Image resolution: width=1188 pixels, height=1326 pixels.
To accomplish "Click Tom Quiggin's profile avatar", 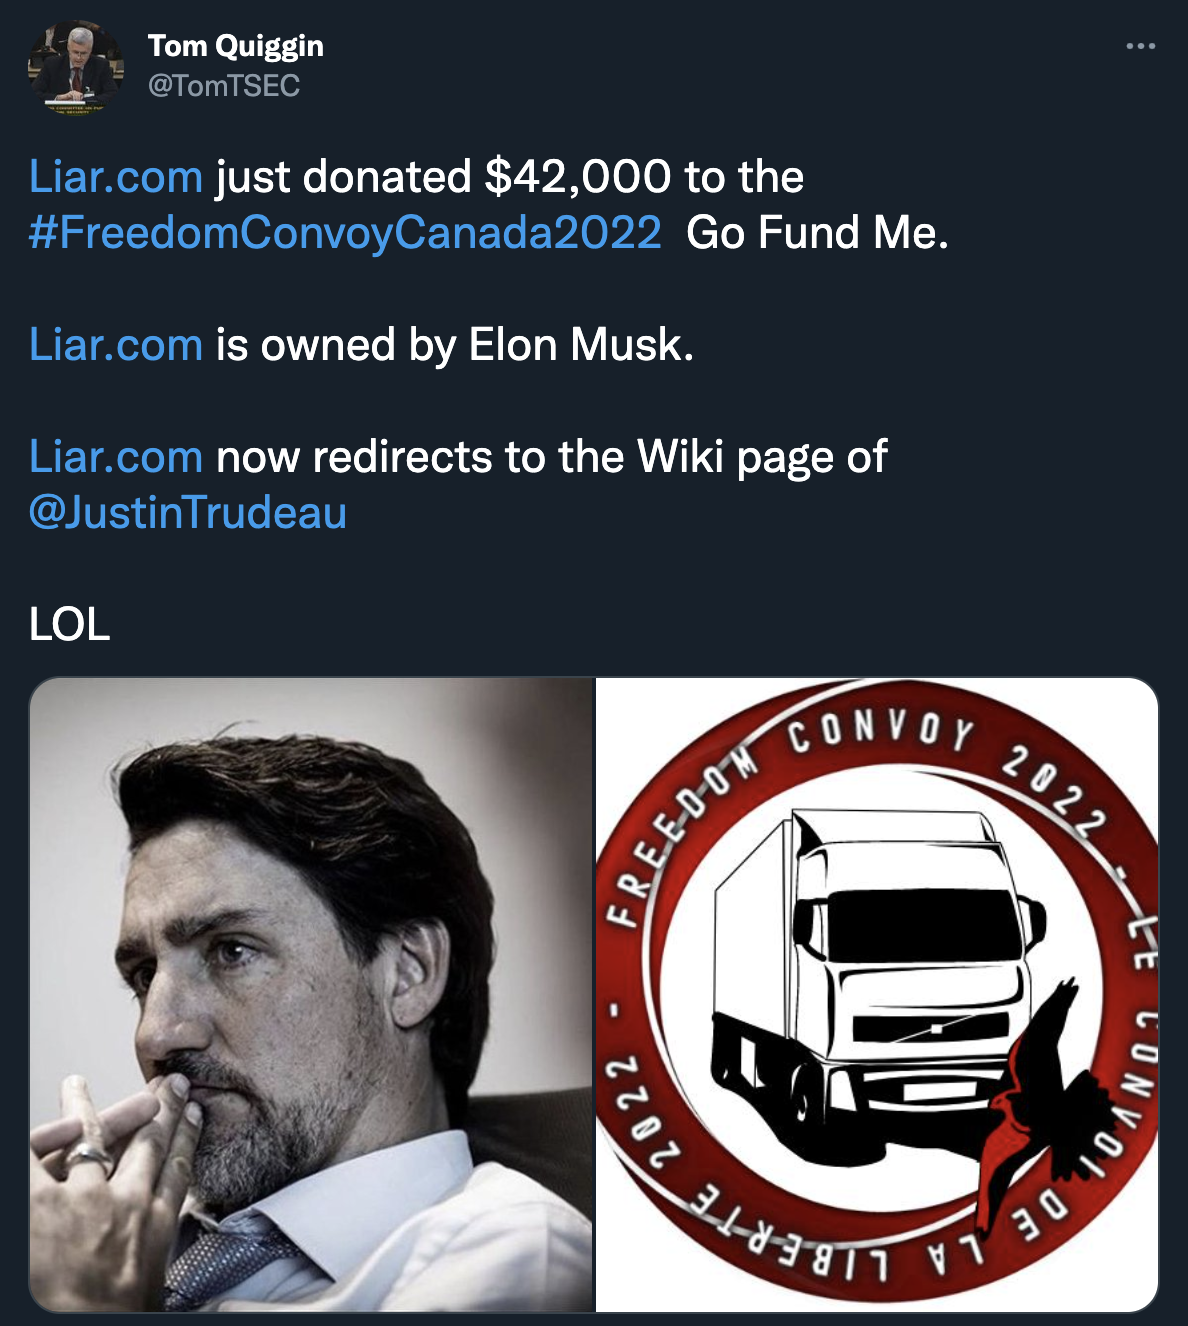I will tap(75, 66).
